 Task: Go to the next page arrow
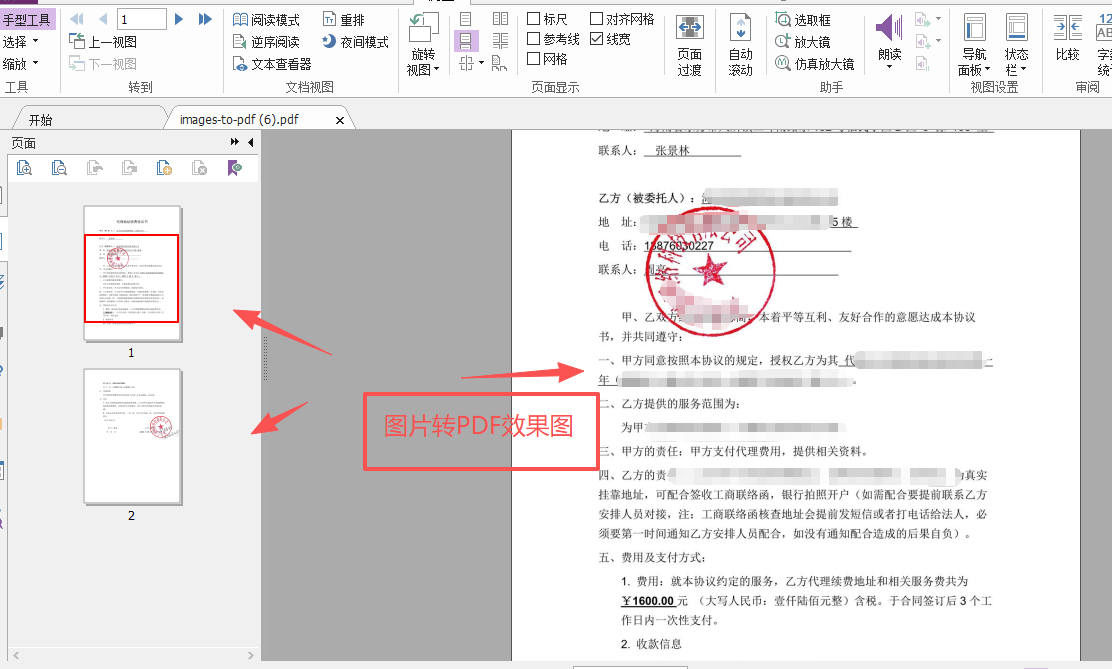179,19
